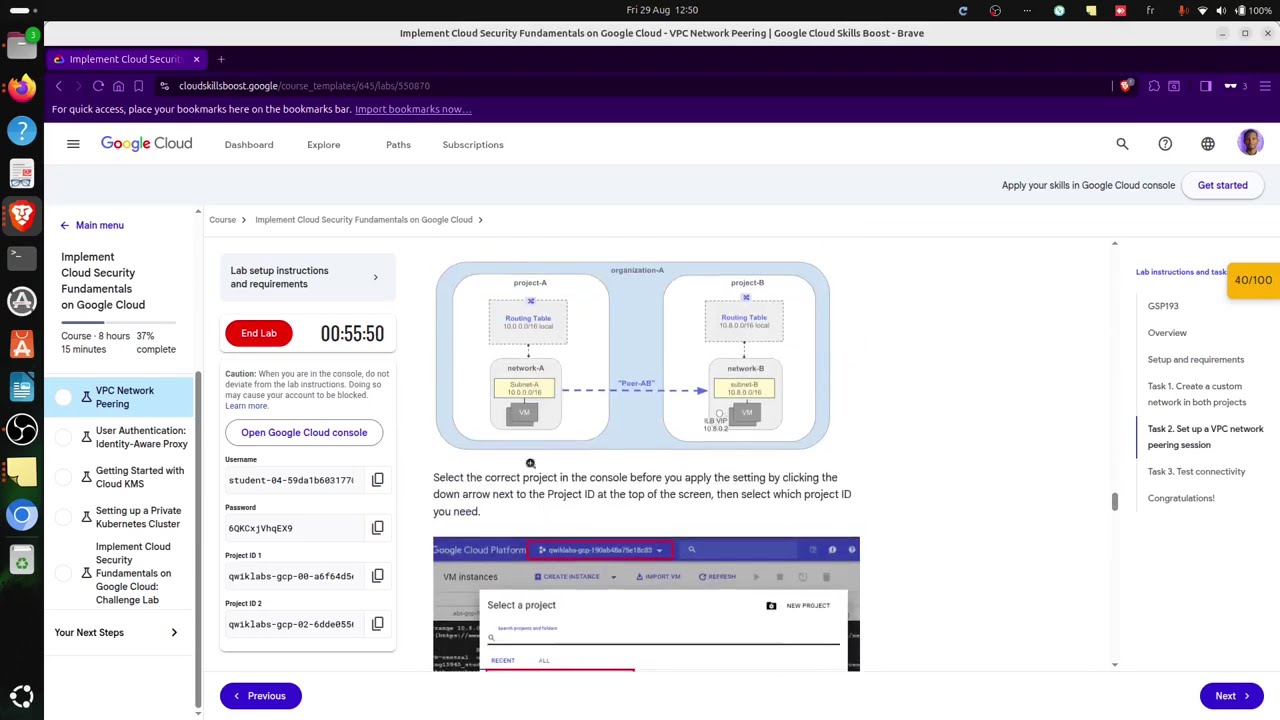Screen dimensions: 1280x720
Task: Copy the Project ID 1 value
Action: click(377, 576)
